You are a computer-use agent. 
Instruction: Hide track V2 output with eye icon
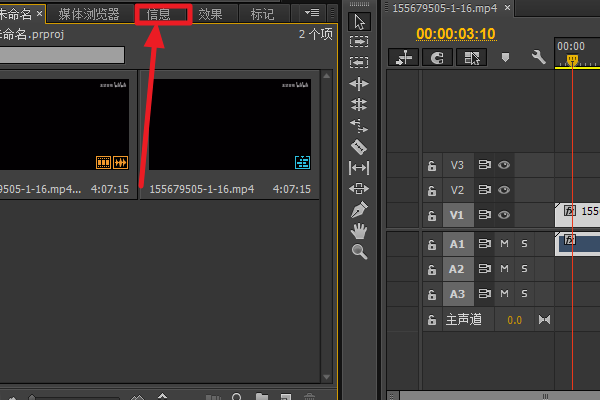(x=504, y=190)
